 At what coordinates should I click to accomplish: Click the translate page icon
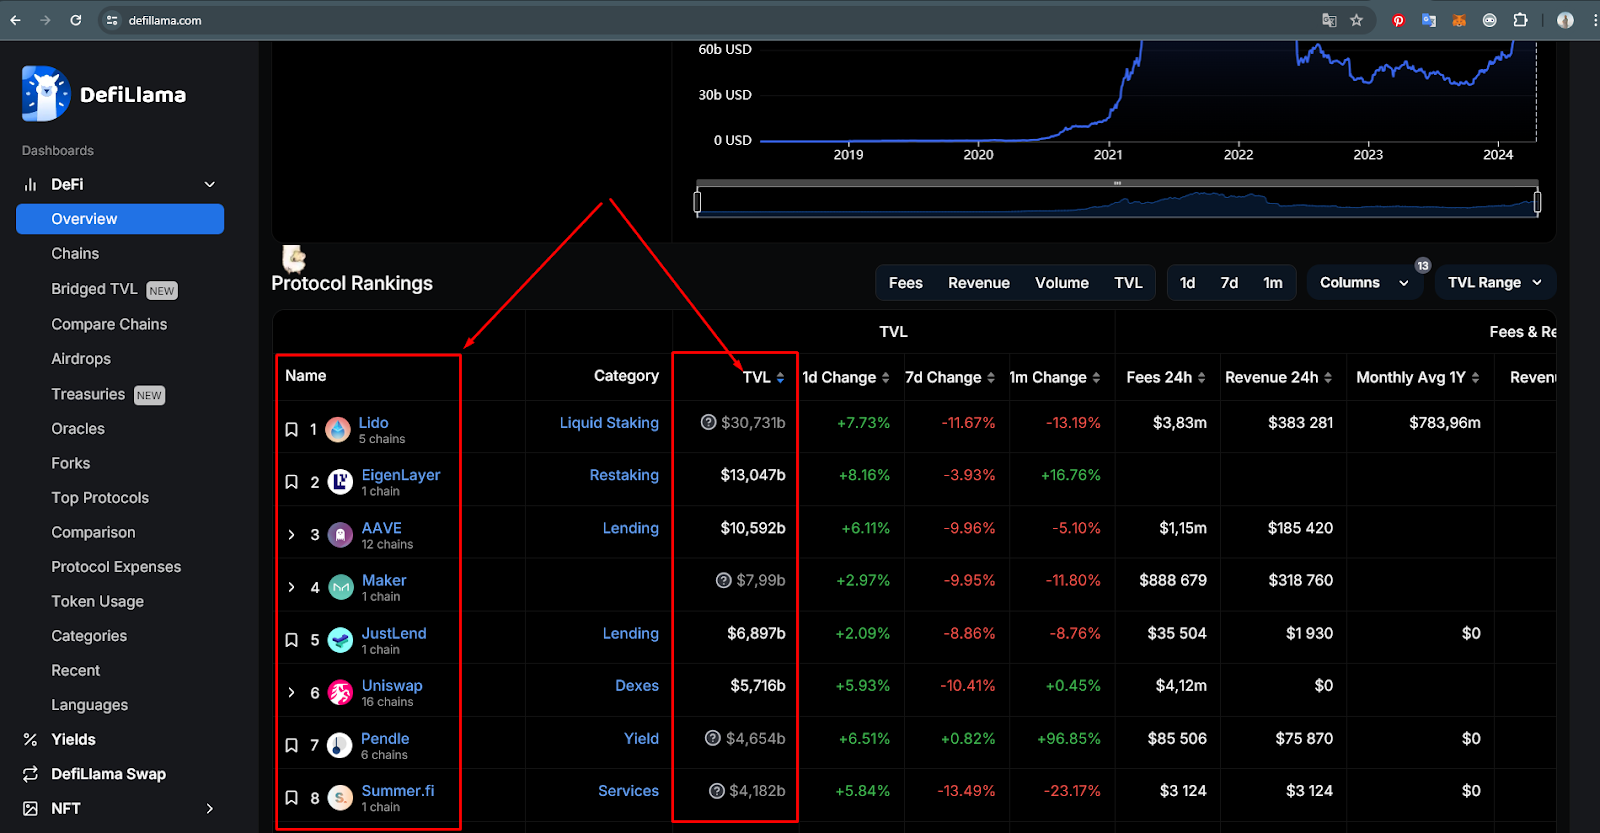tap(1329, 20)
